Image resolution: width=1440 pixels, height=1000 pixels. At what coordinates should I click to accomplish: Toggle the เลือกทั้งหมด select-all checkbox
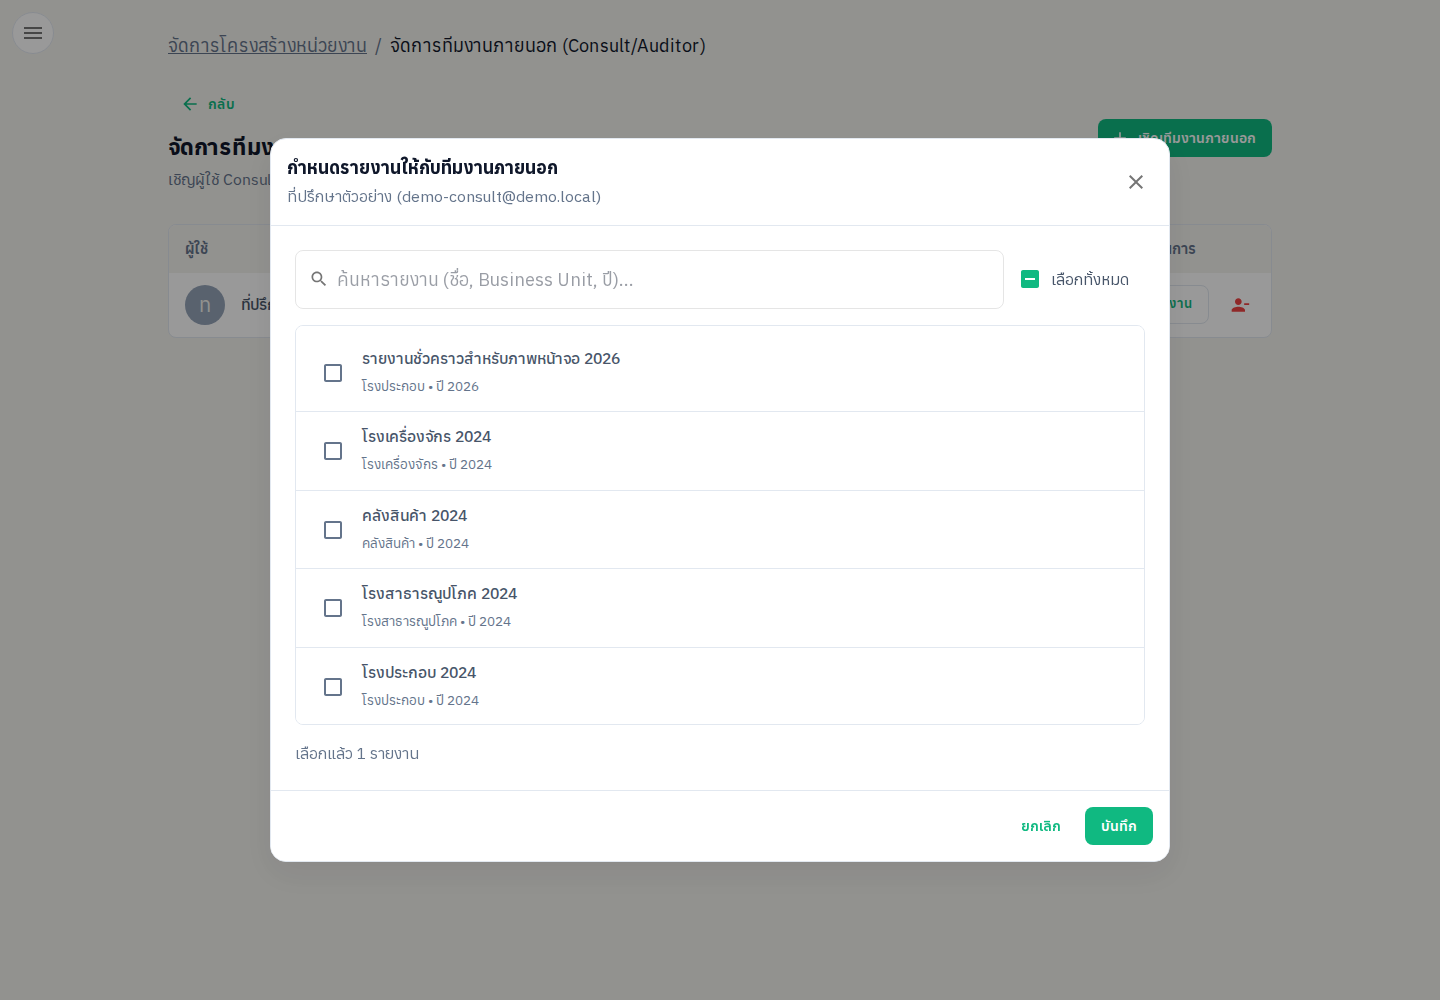pos(1030,279)
